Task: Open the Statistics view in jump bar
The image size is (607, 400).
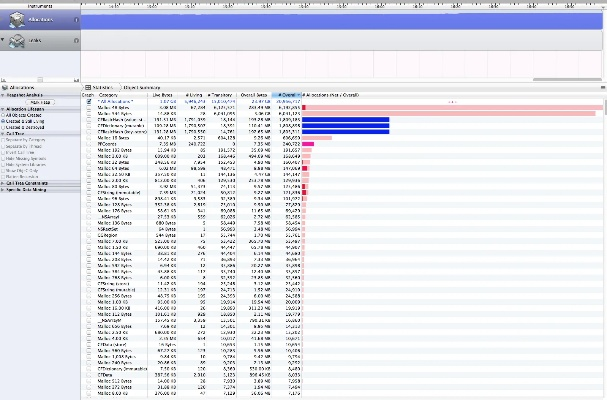Action: point(102,88)
